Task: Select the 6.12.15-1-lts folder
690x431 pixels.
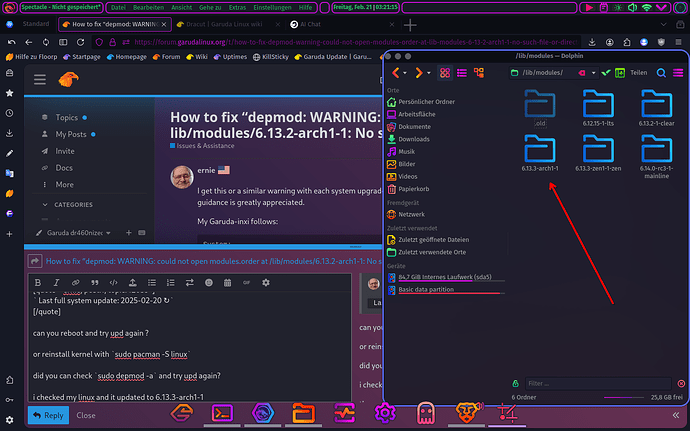Action: tap(598, 108)
